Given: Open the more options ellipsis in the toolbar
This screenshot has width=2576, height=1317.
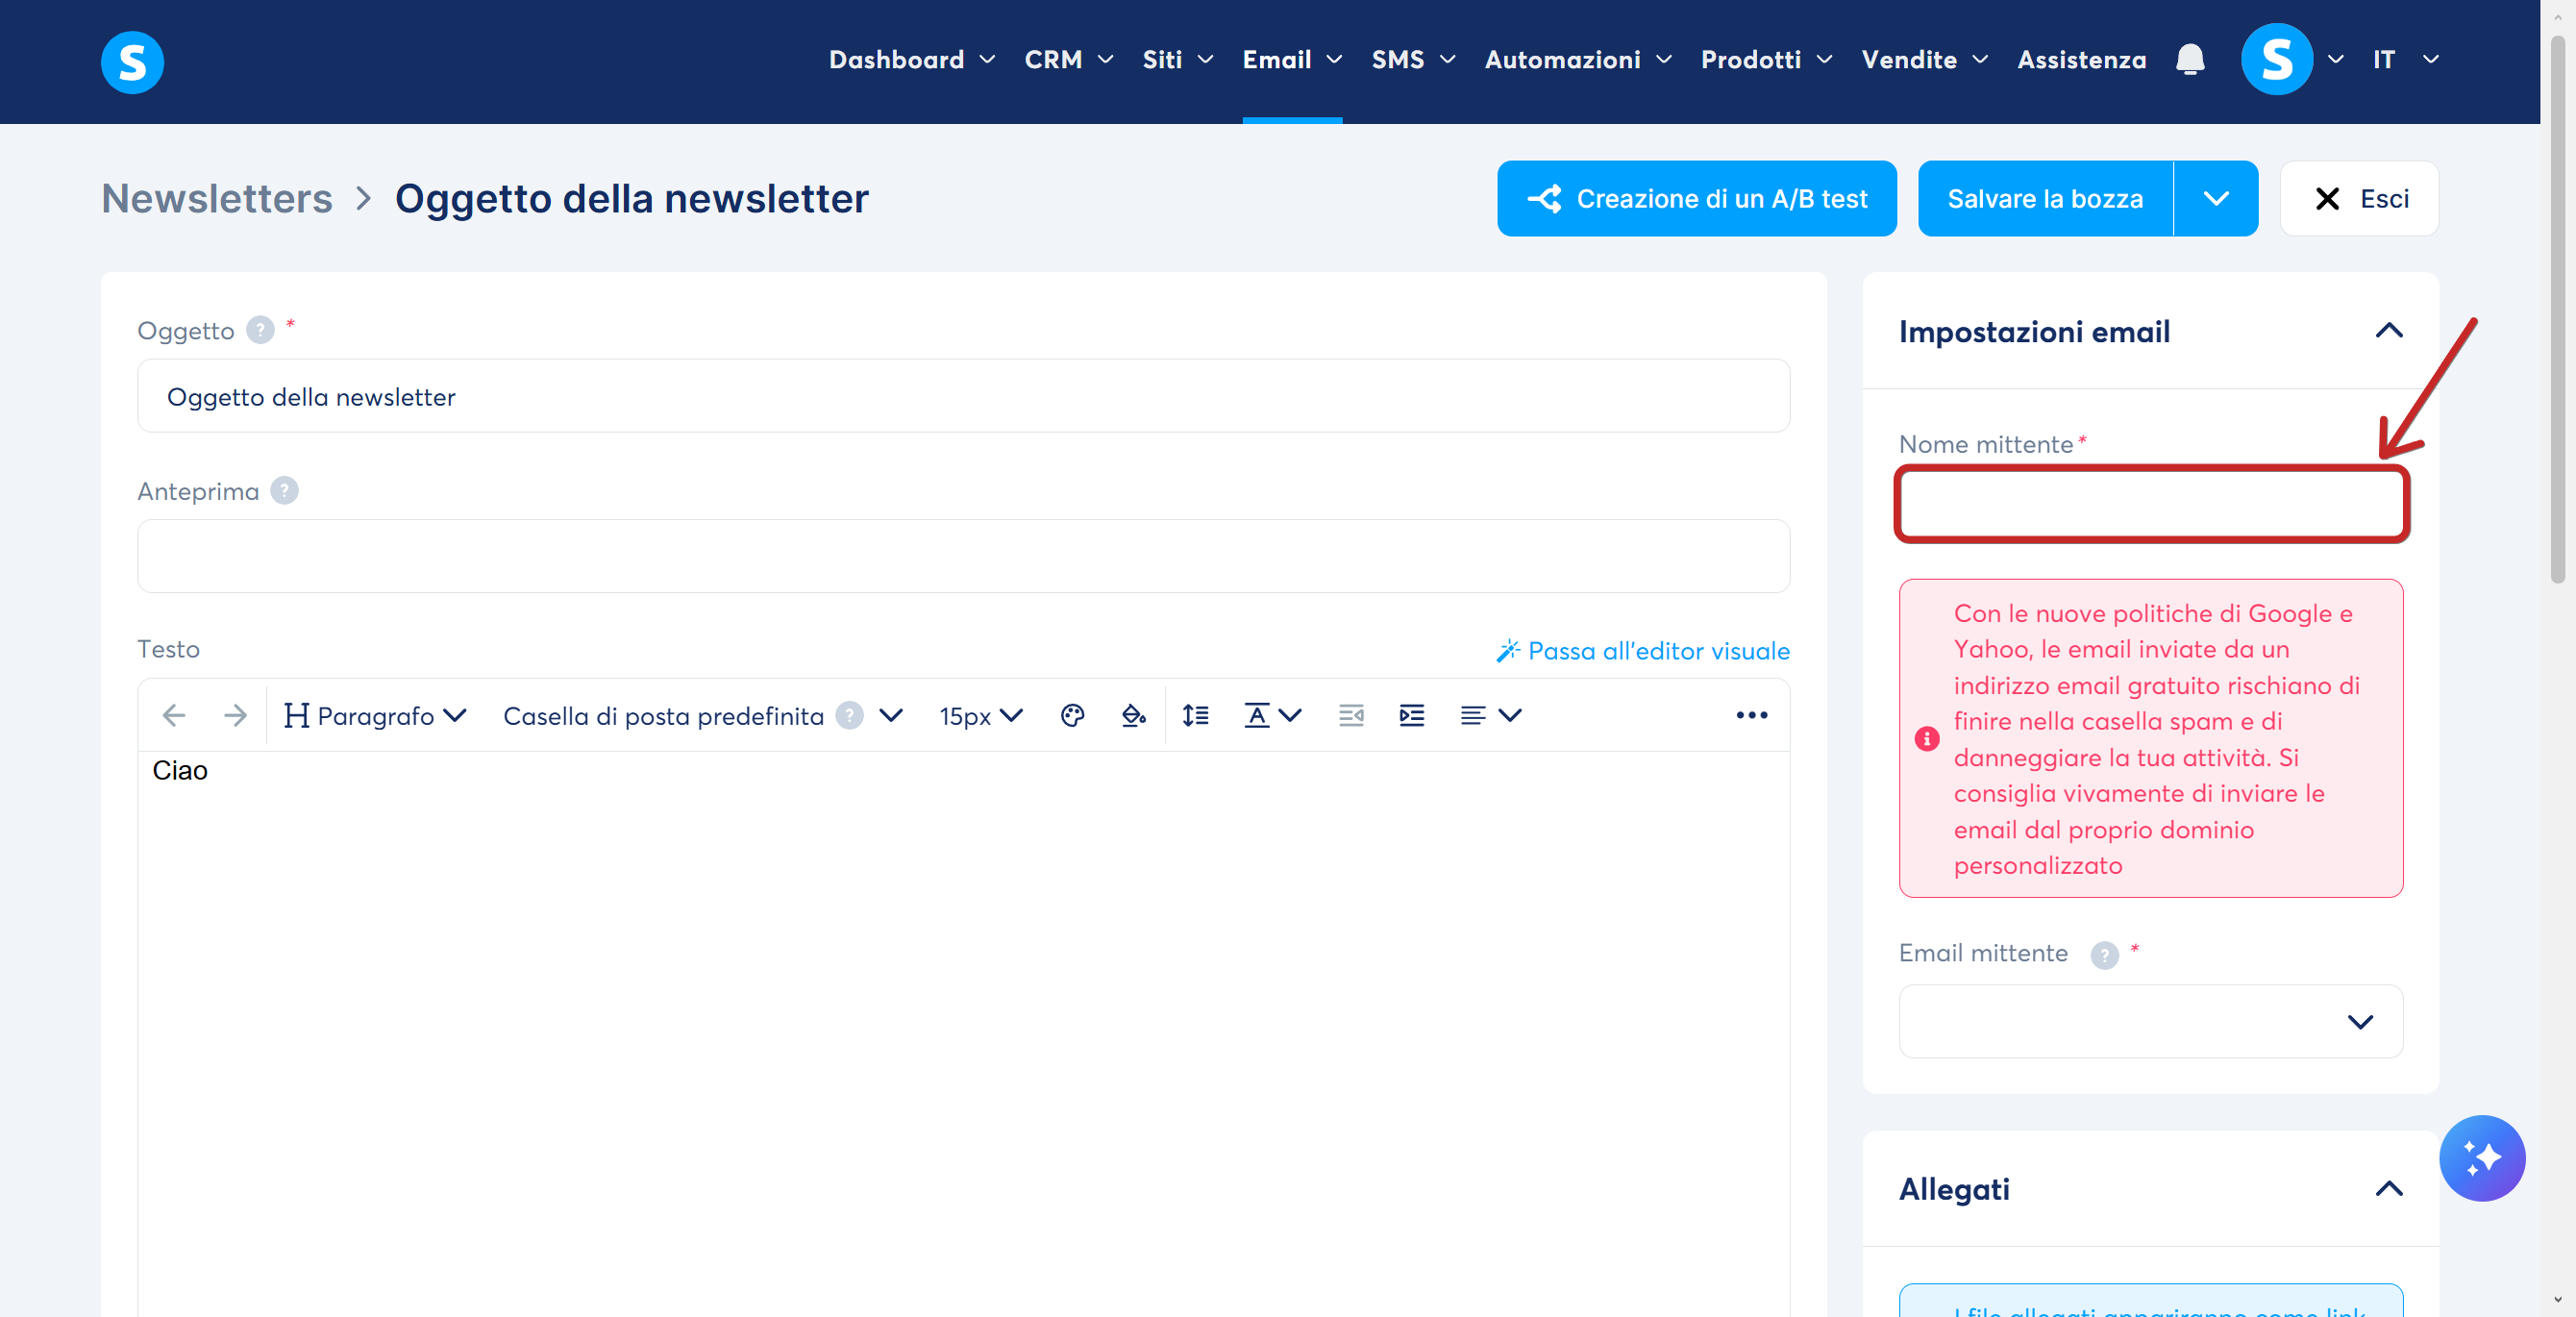Looking at the screenshot, I should pyautogui.click(x=1752, y=716).
